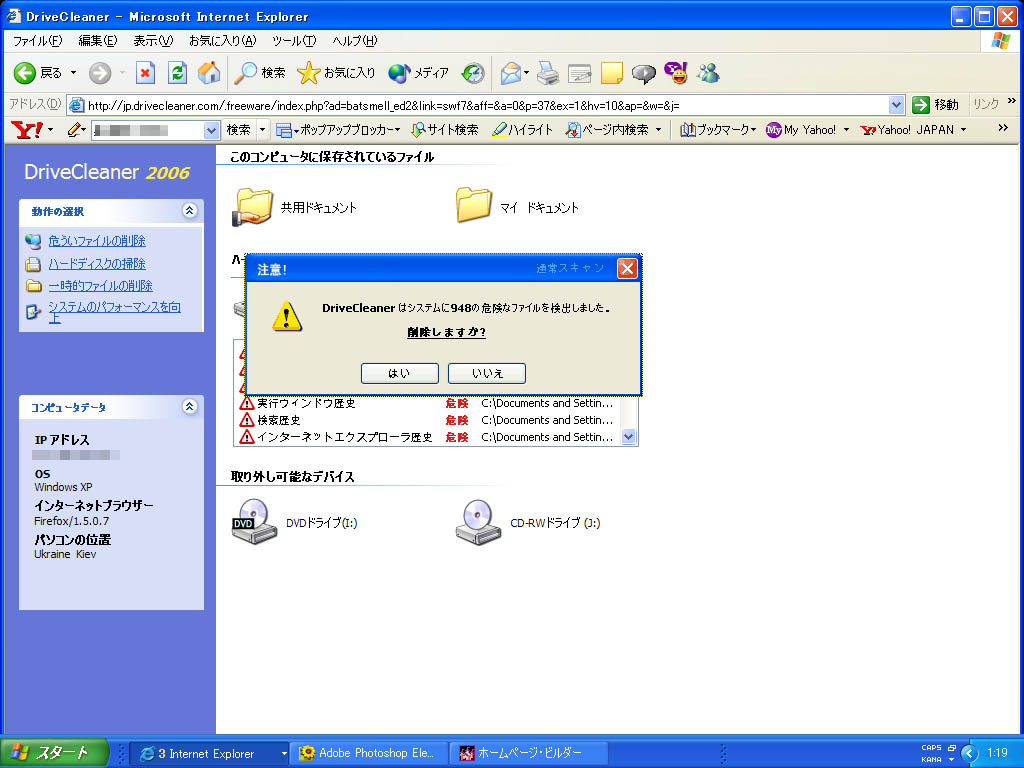The height and width of the screenshot is (768, 1024).
Task: Open the Yahoo search box dropdown arrow
Action: click(x=211, y=130)
